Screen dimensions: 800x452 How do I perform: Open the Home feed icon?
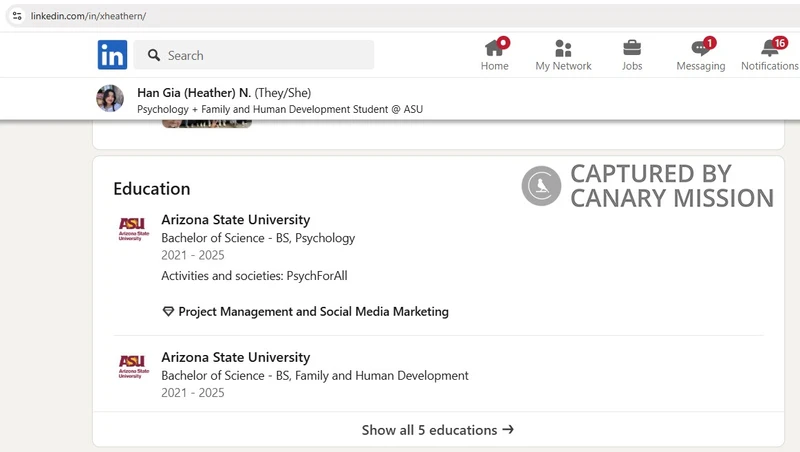coord(494,48)
